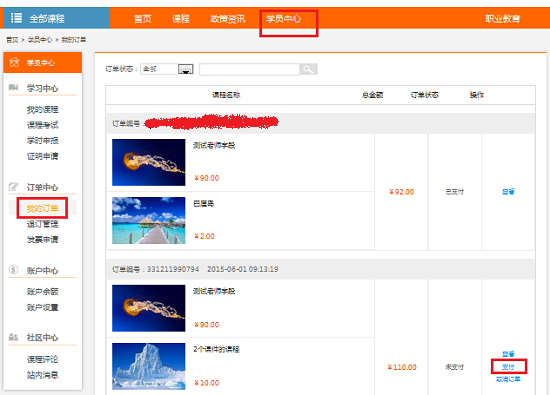The width and height of the screenshot is (550, 395).
Task: Go to 课程 in top navigation
Action: coord(181,18)
